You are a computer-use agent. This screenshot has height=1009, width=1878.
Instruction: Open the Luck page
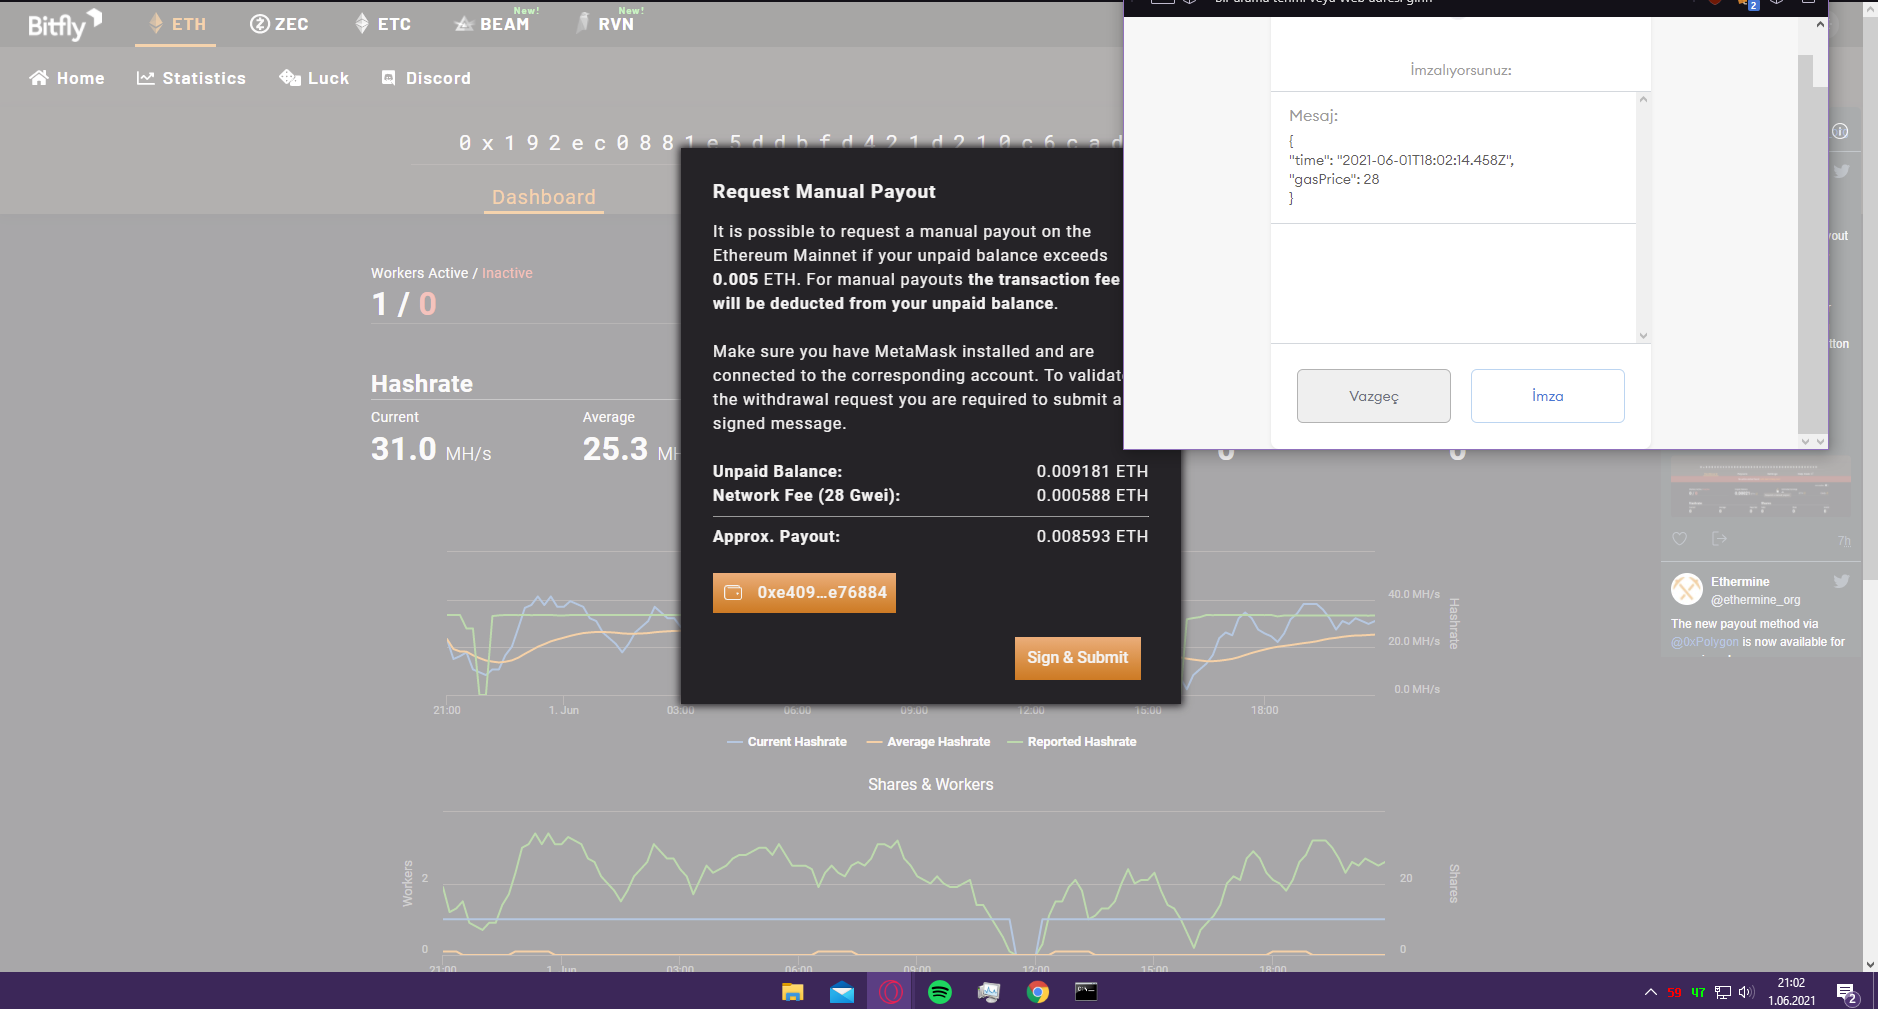pyautogui.click(x=314, y=78)
